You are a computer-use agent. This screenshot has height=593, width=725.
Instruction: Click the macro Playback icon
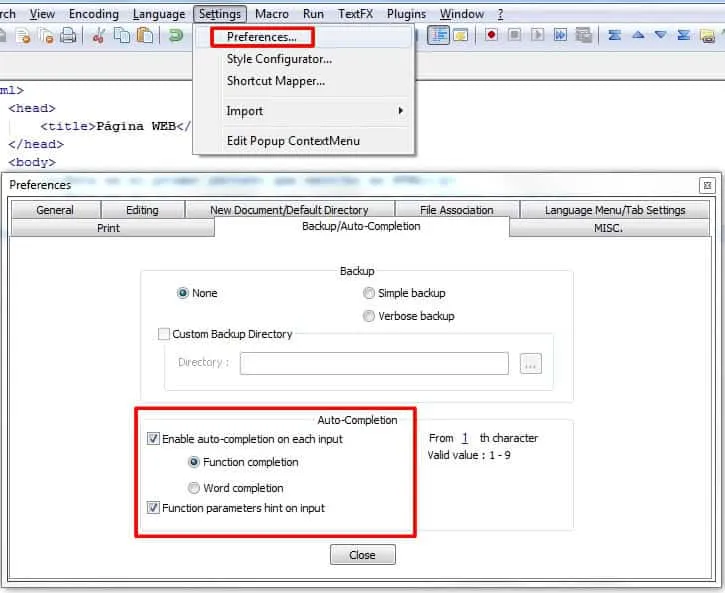pos(537,35)
